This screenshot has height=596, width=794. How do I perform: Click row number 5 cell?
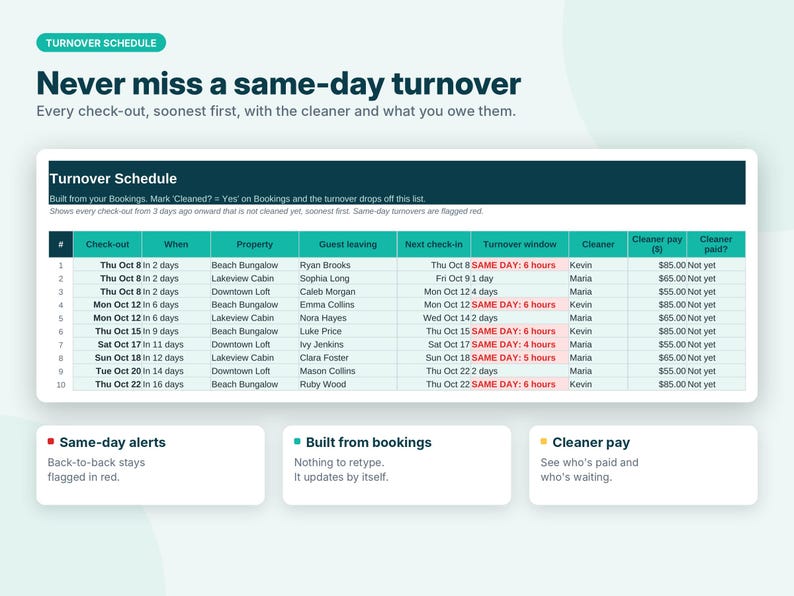[x=61, y=319]
